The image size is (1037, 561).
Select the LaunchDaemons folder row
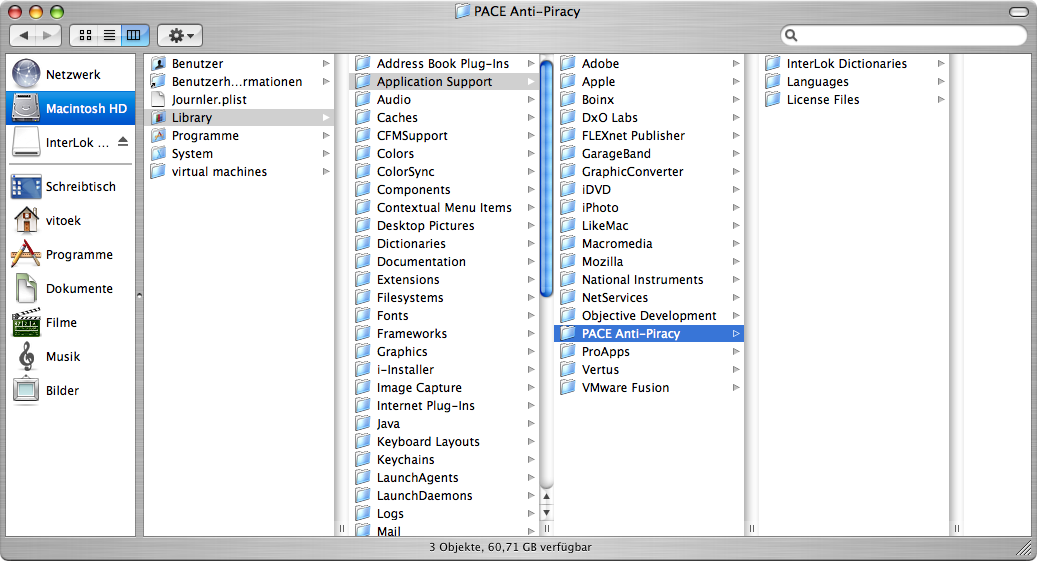(444, 496)
